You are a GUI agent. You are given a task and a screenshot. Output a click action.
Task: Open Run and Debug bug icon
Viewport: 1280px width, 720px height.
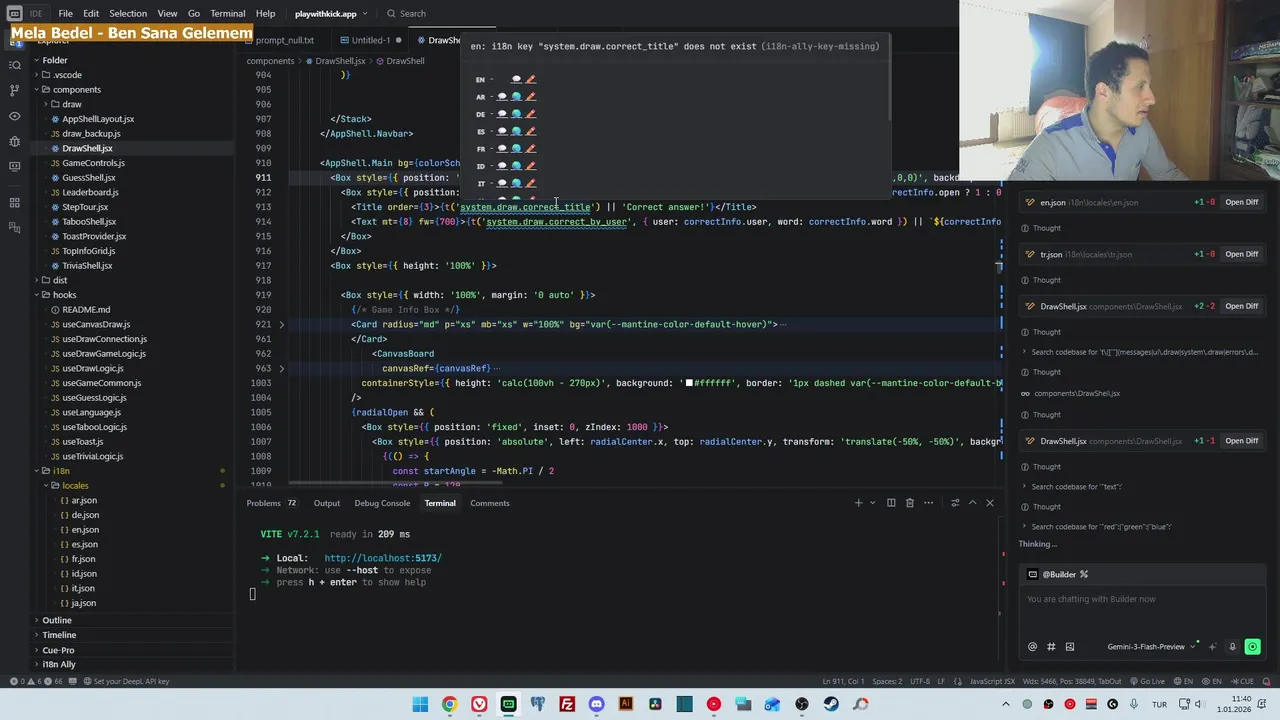point(14,141)
